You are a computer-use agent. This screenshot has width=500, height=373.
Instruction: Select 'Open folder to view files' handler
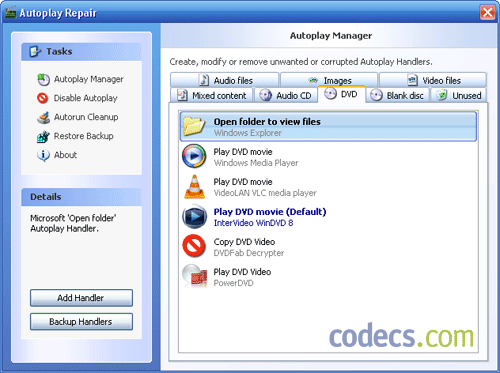pyautogui.click(x=328, y=127)
